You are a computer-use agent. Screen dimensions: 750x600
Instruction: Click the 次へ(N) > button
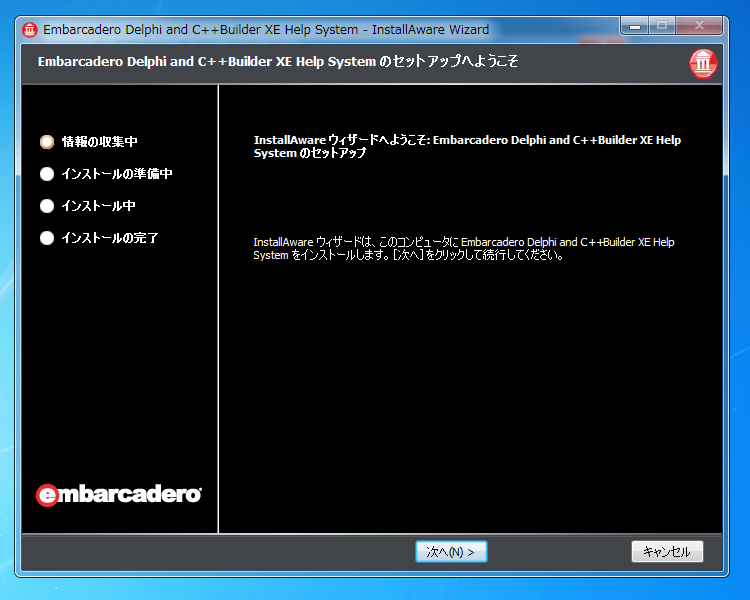(451, 552)
